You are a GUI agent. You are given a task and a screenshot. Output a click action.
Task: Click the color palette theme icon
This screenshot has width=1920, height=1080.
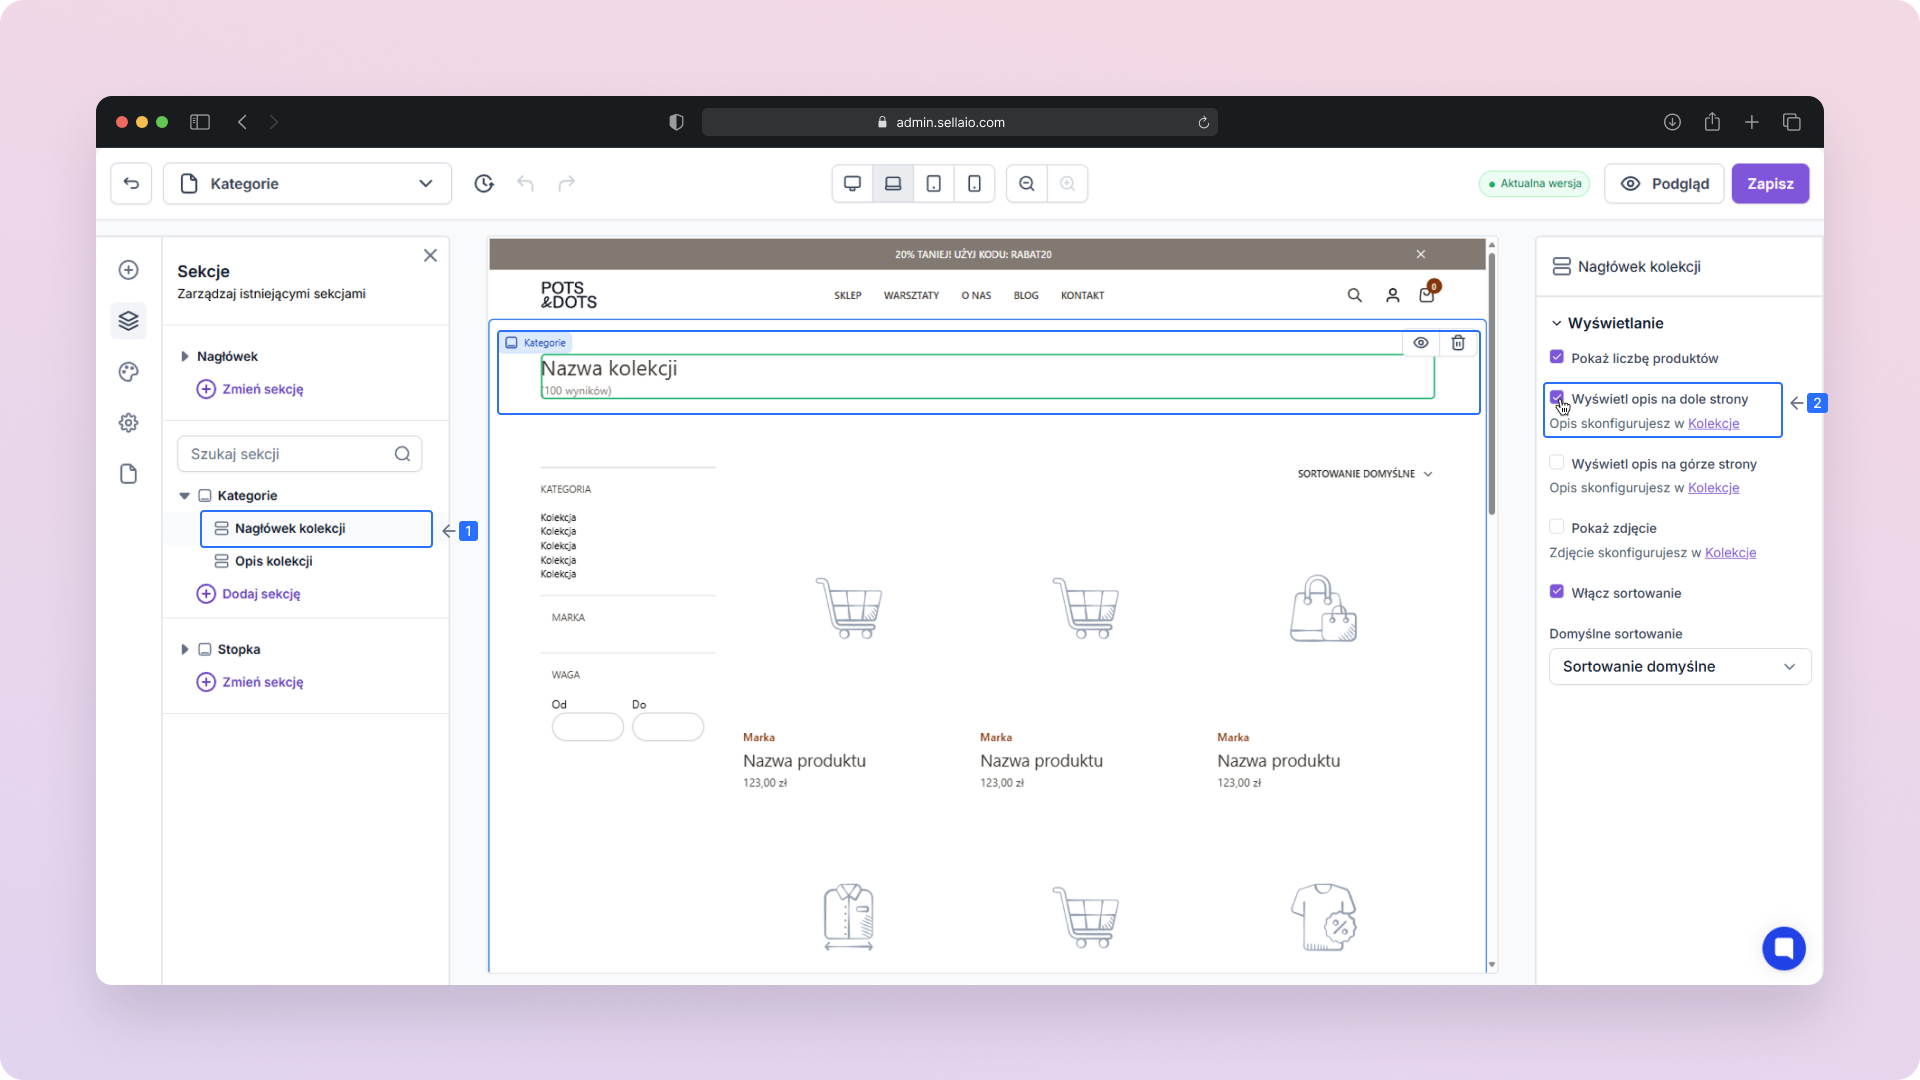(128, 372)
